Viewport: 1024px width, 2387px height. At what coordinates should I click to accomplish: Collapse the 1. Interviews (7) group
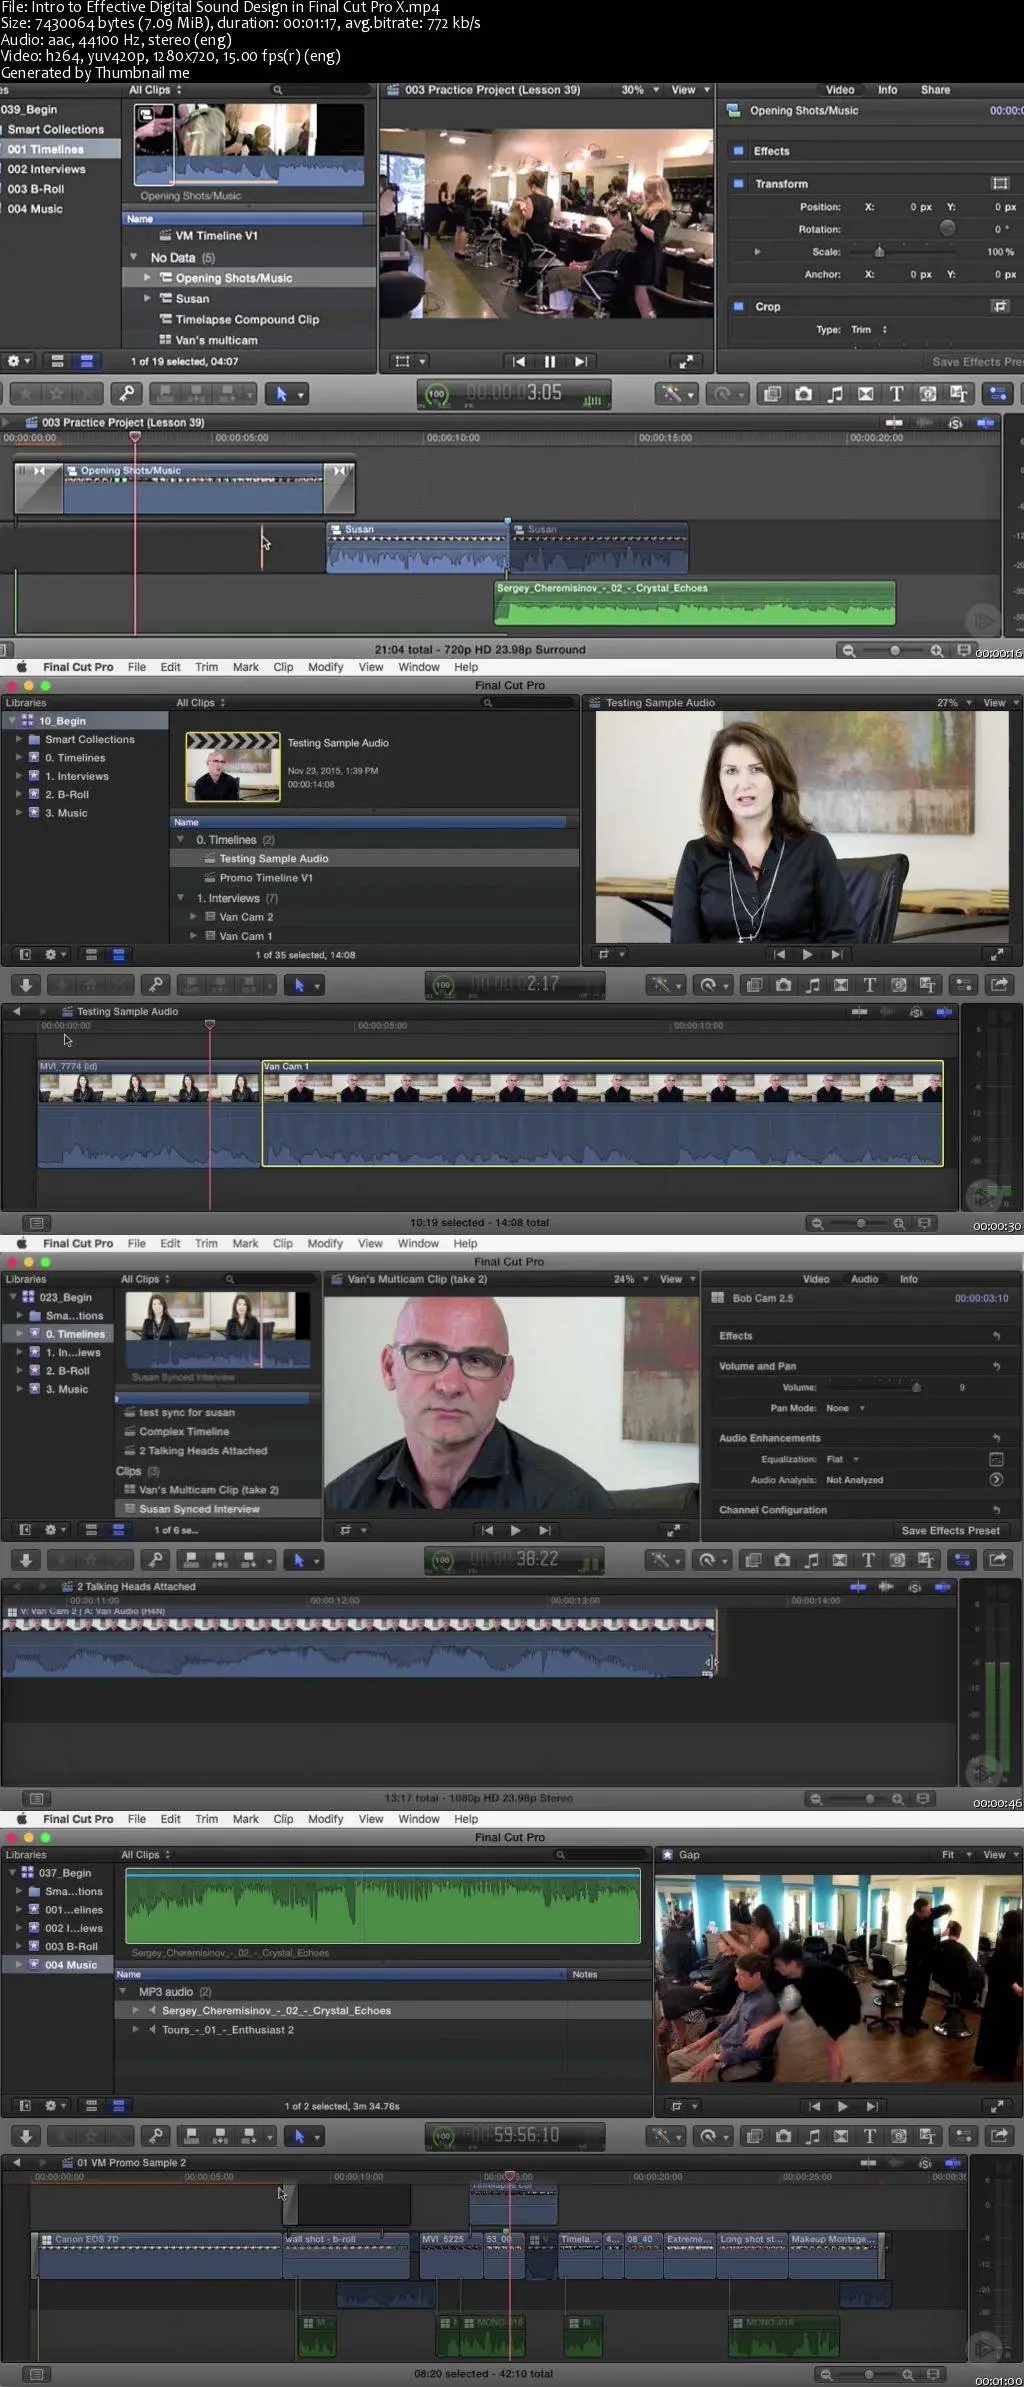(181, 898)
